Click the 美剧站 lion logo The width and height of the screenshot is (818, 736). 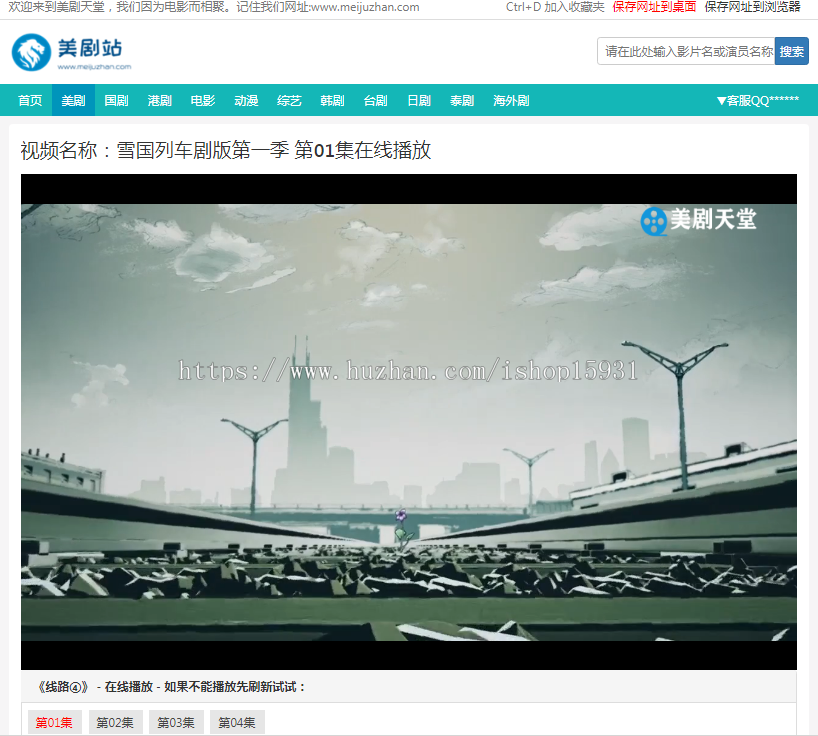(x=71, y=52)
